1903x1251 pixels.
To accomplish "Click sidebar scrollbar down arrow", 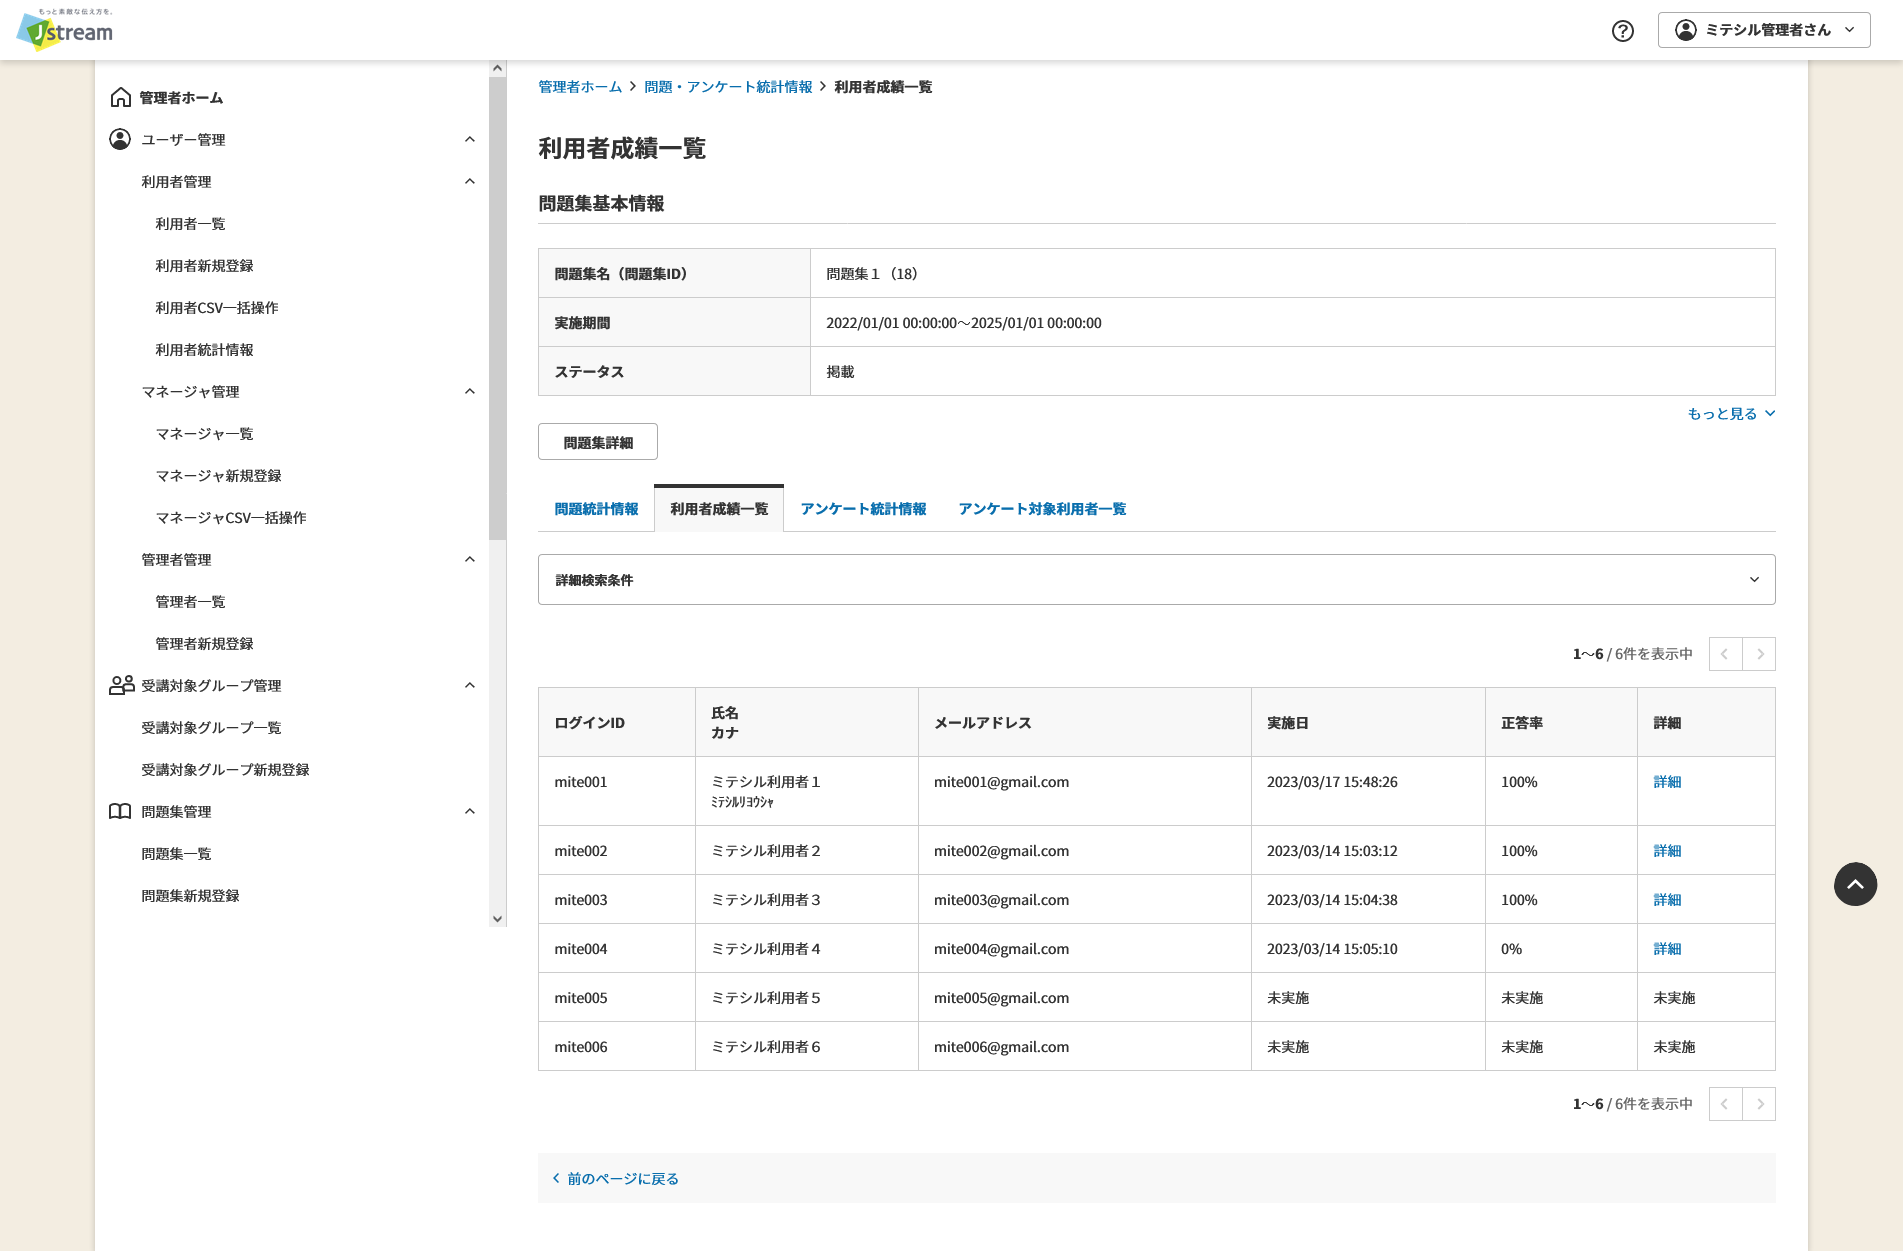I will point(497,919).
